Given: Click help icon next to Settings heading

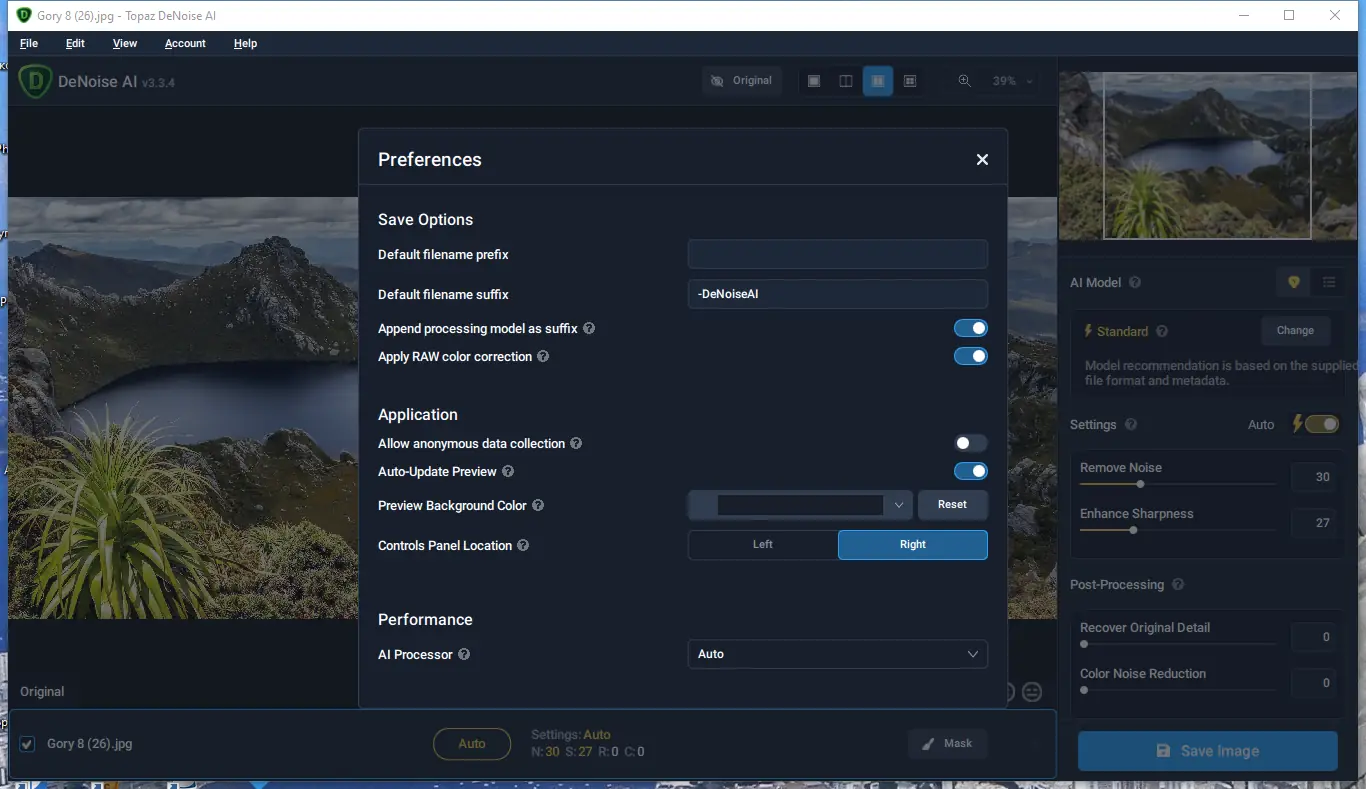Looking at the screenshot, I should click(1131, 424).
